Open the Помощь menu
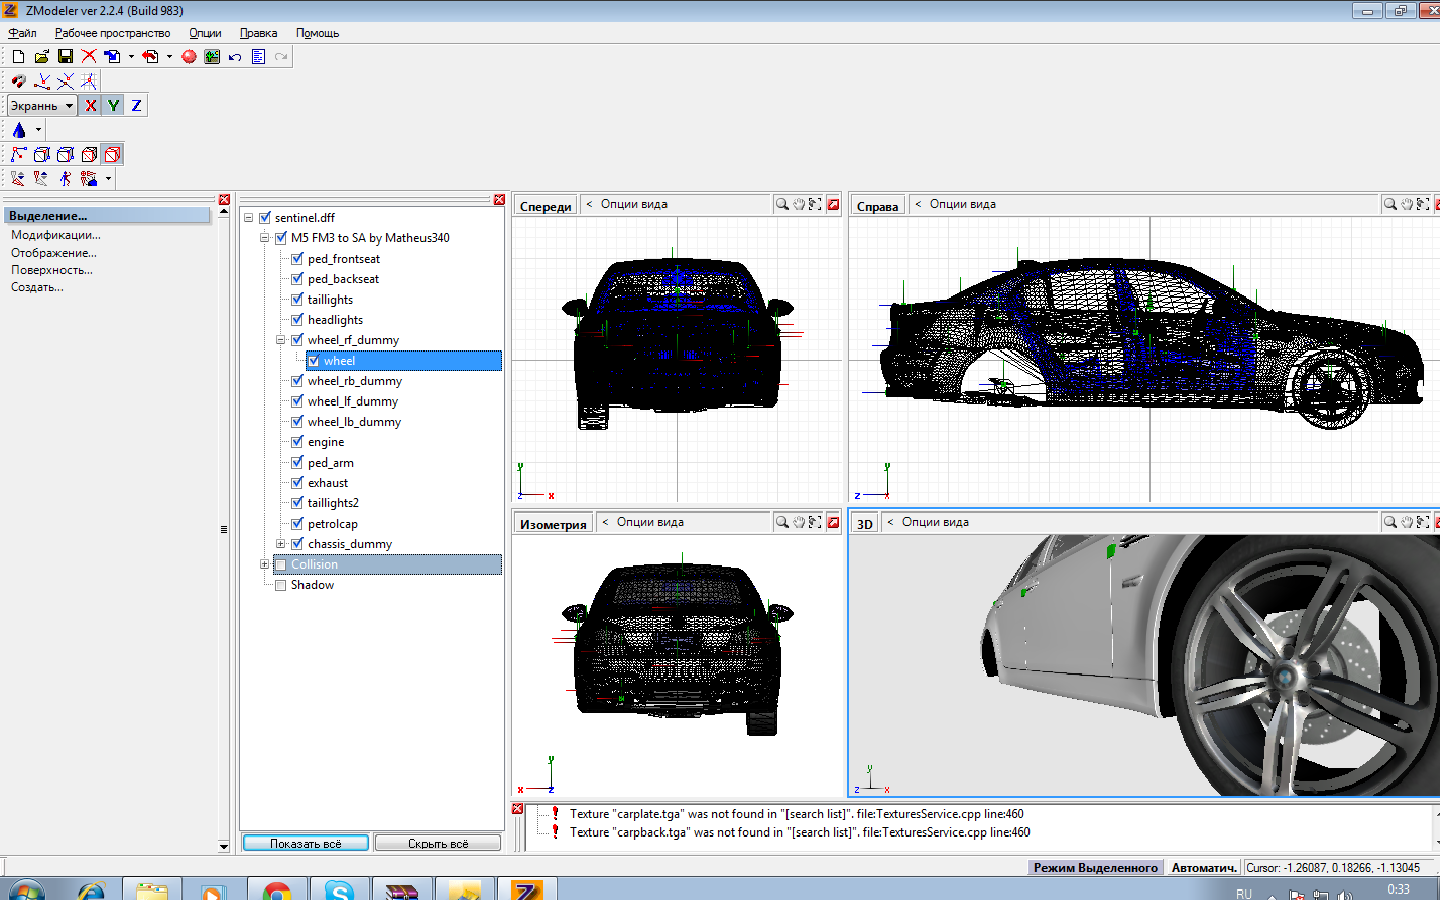1440x900 pixels. (317, 33)
